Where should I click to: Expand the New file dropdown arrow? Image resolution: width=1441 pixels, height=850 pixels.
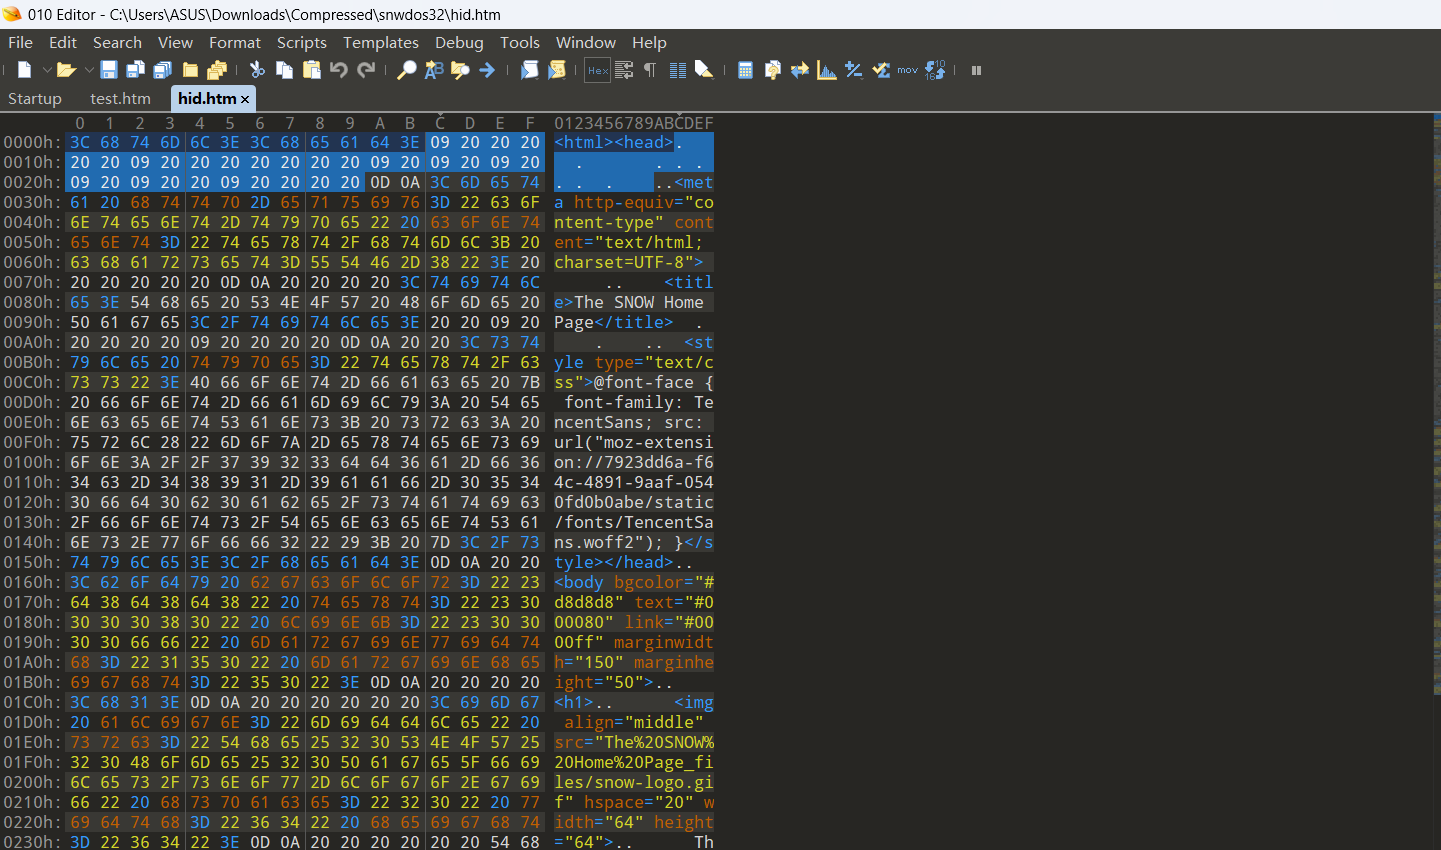pyautogui.click(x=46, y=70)
